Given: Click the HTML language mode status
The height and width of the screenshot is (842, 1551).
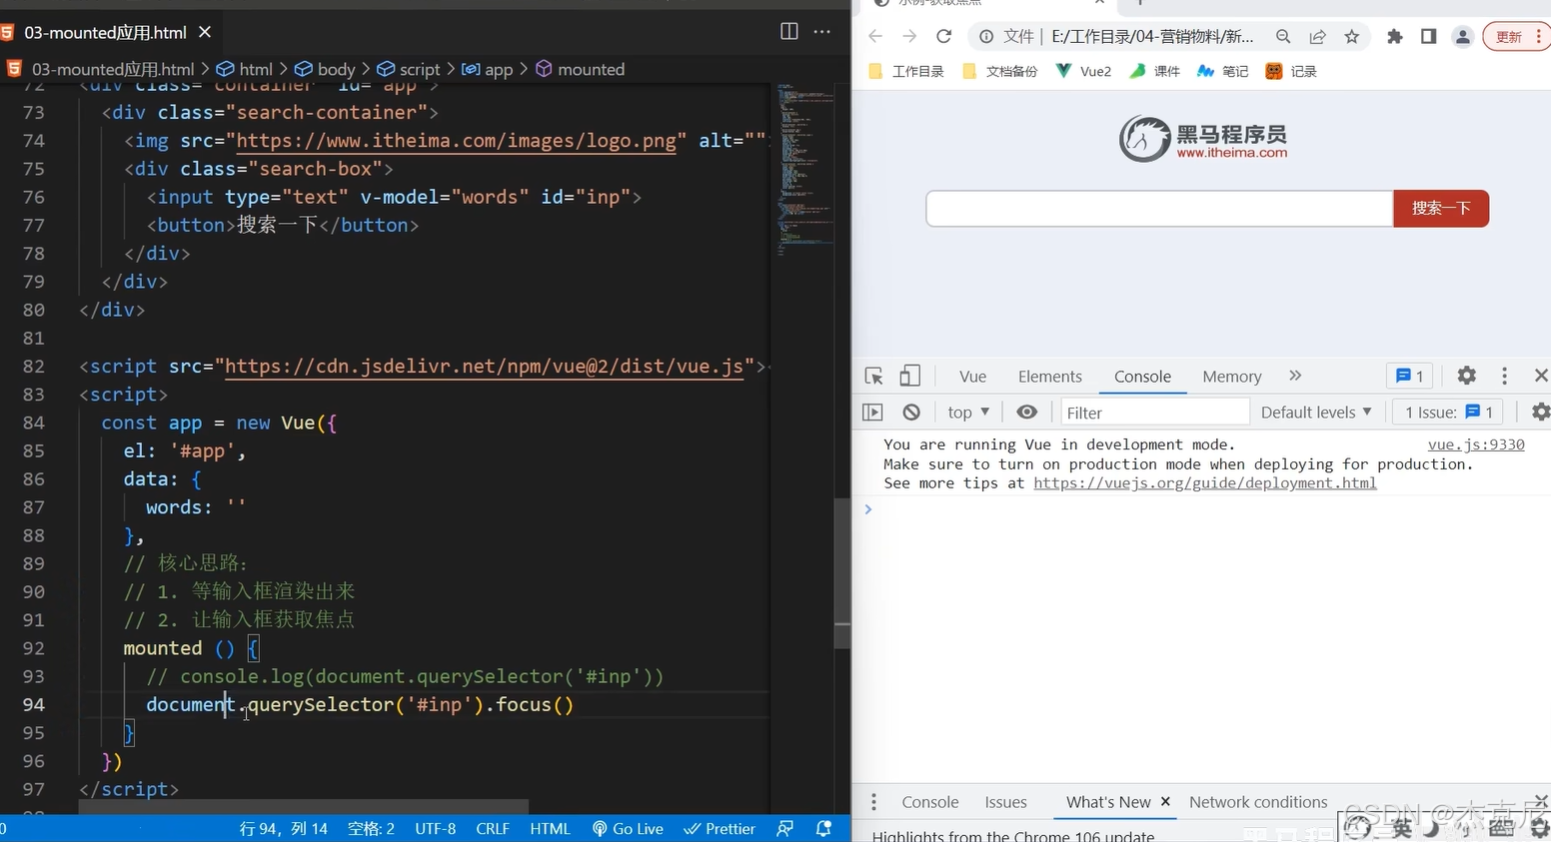Looking at the screenshot, I should click(550, 828).
